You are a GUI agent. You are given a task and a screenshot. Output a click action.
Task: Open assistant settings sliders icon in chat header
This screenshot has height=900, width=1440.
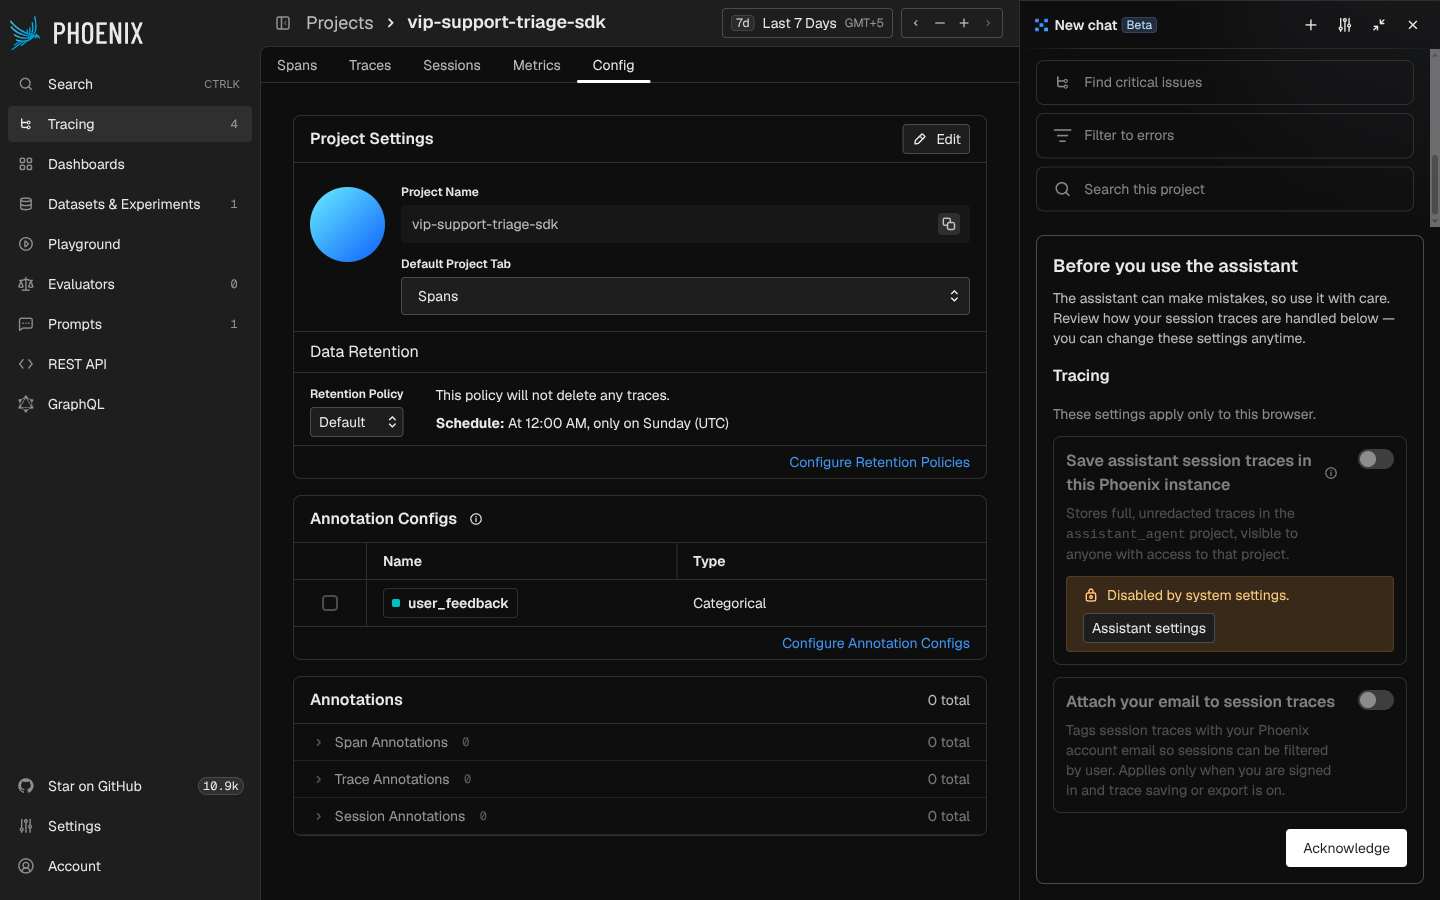1345,25
